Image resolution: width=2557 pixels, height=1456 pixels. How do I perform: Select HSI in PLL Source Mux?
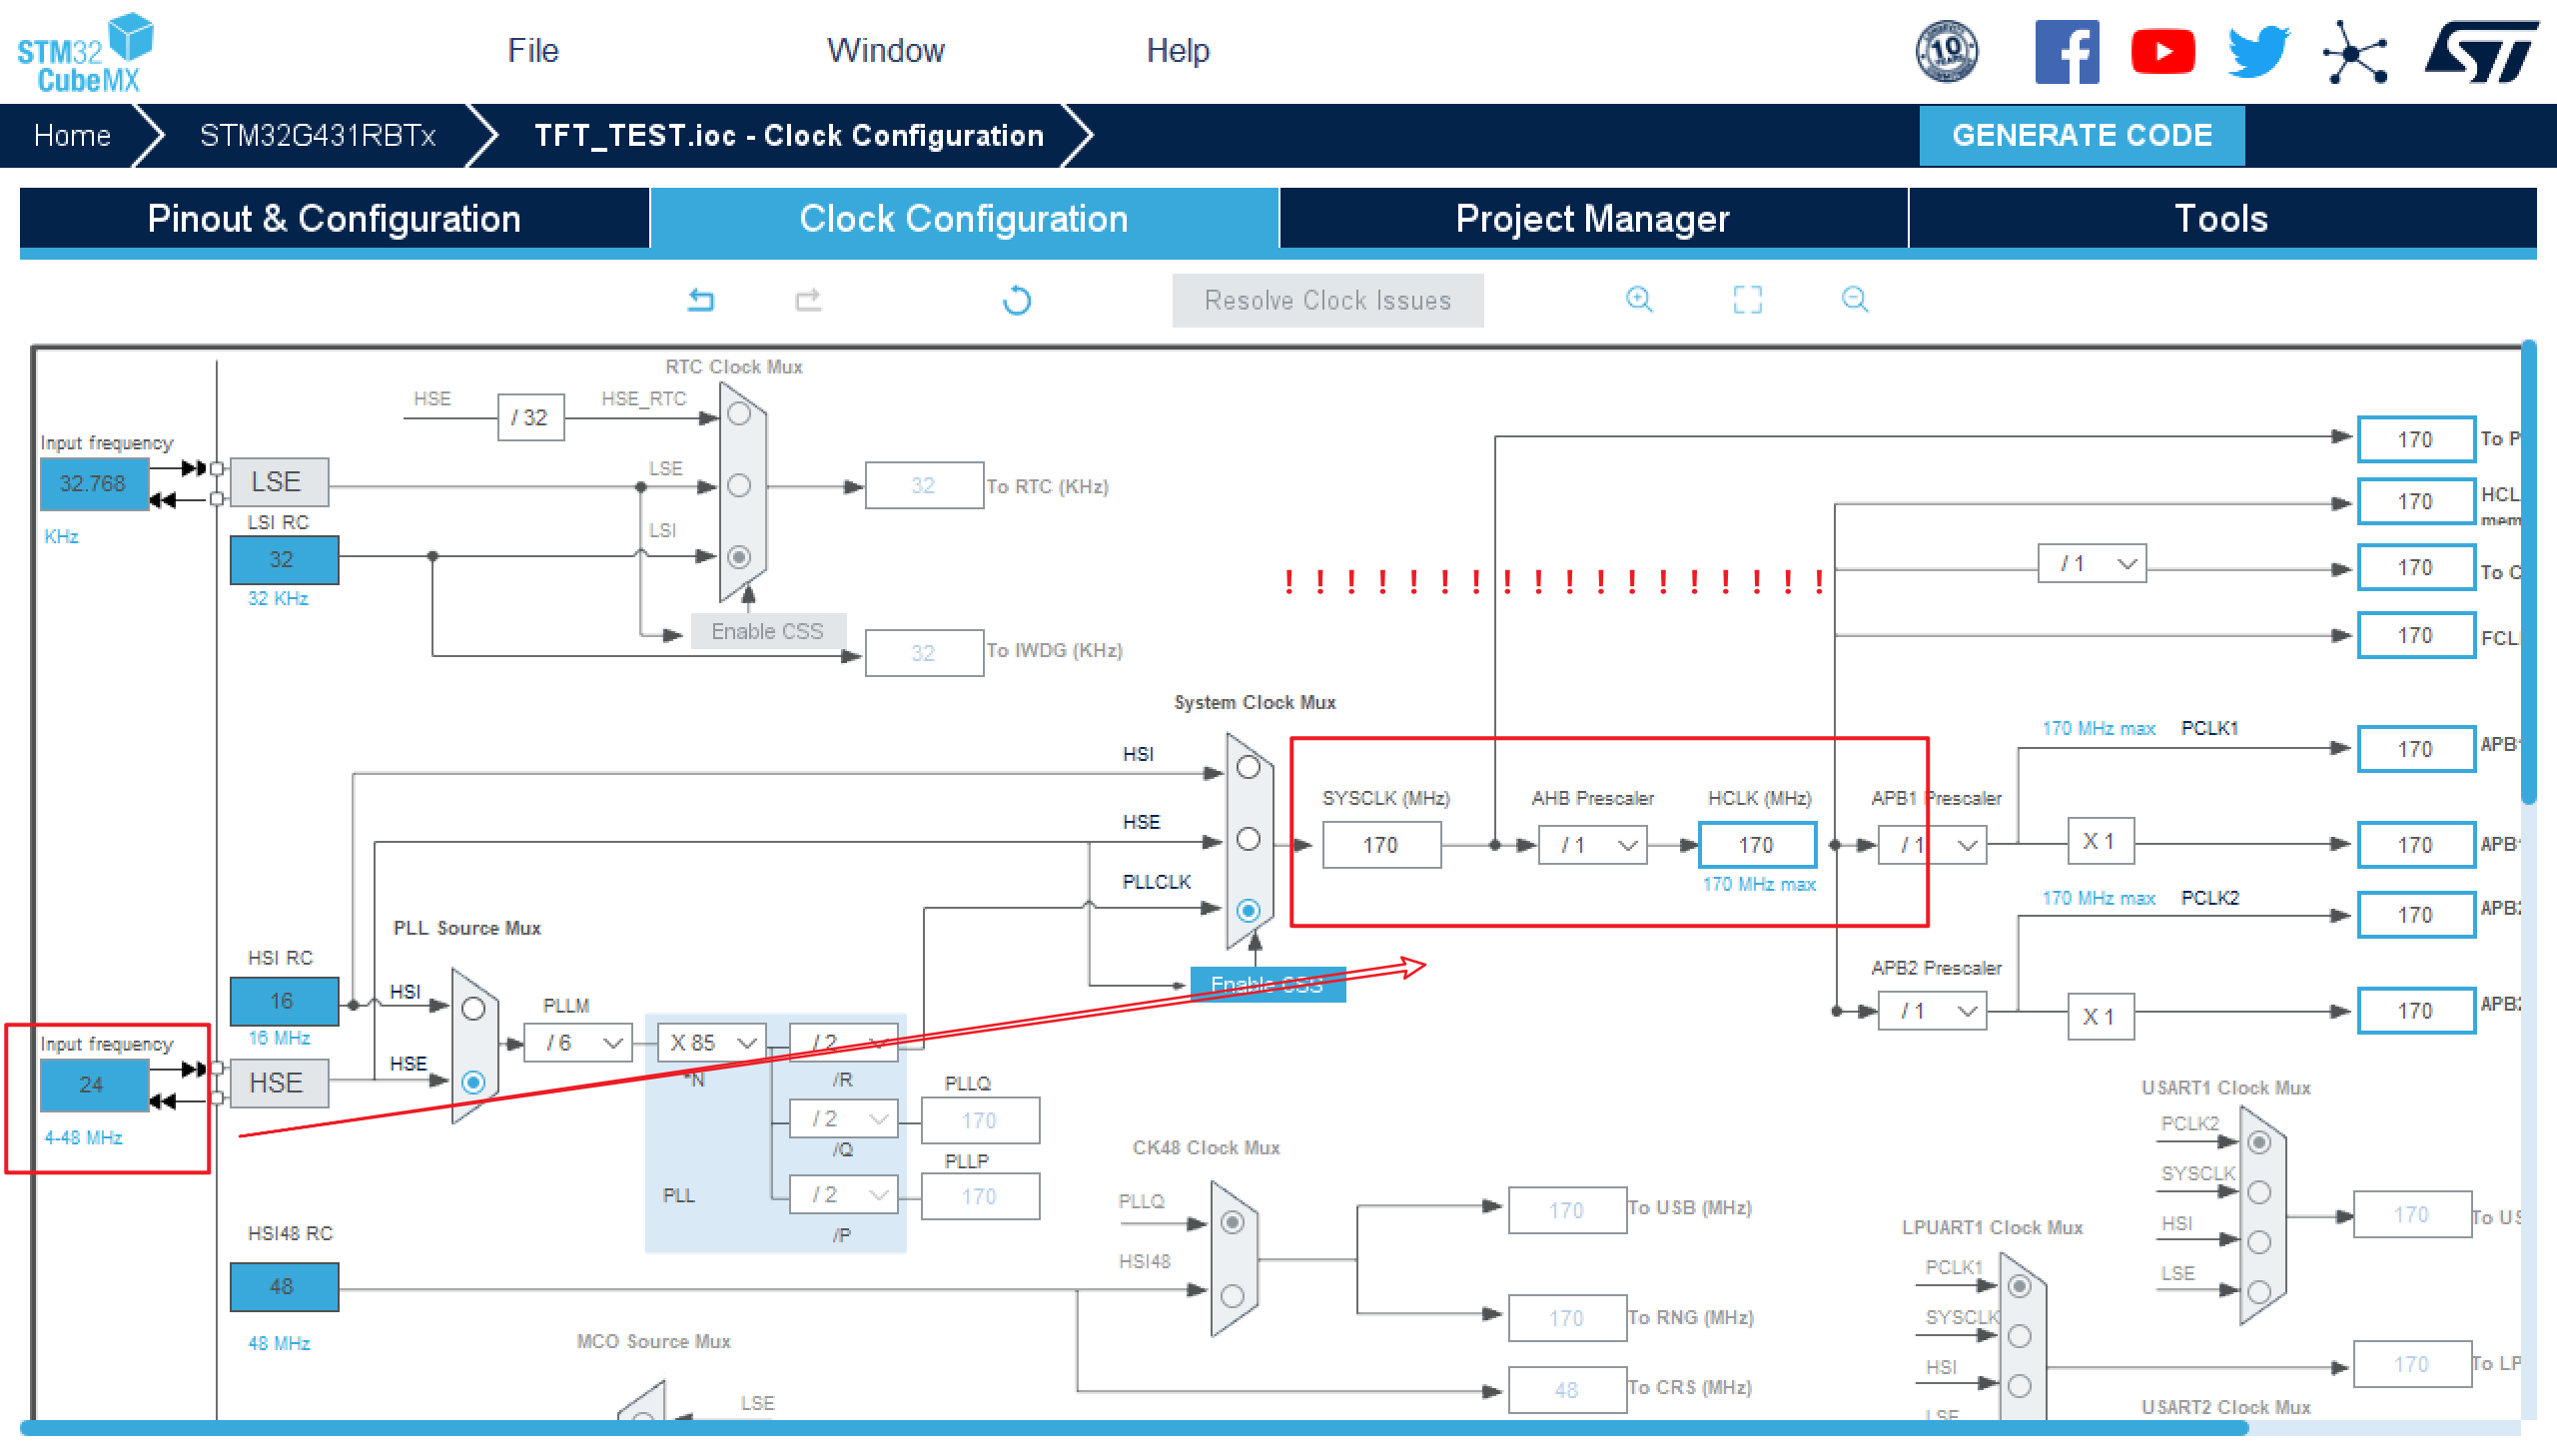point(474,1008)
